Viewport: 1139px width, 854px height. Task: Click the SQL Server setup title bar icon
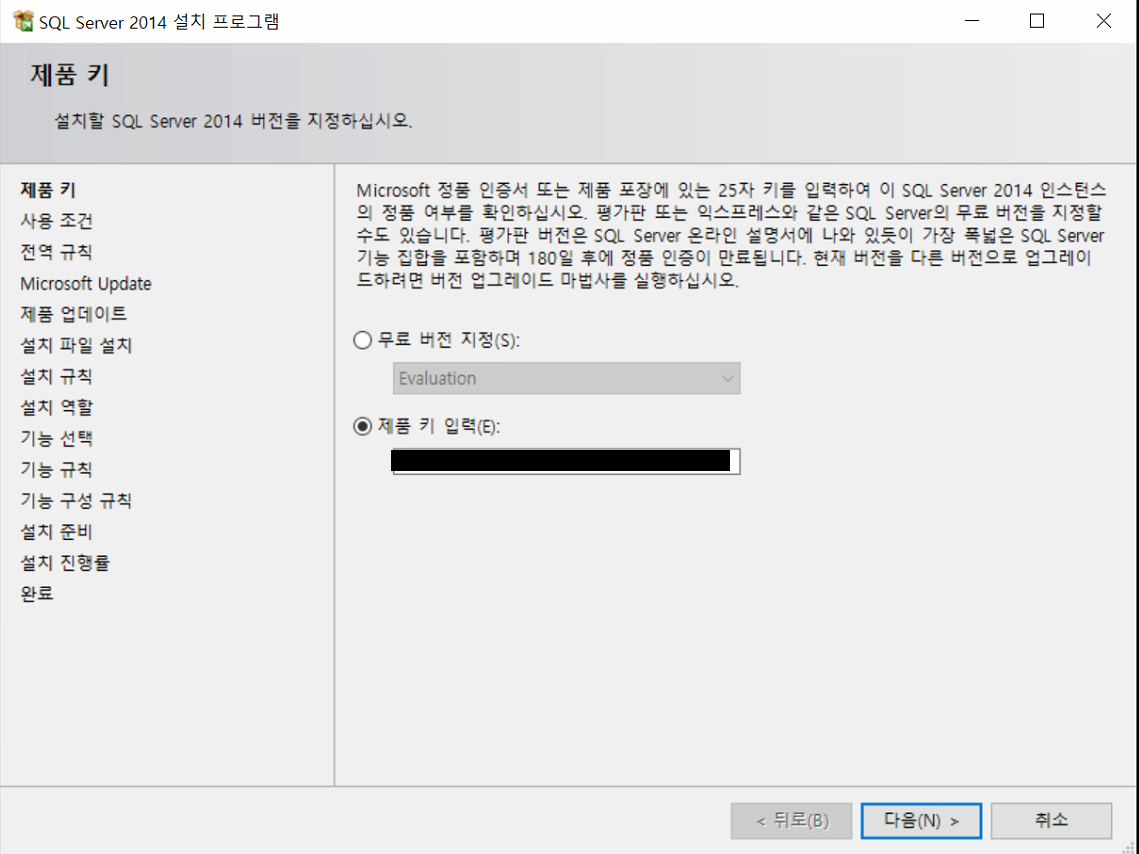[23, 21]
